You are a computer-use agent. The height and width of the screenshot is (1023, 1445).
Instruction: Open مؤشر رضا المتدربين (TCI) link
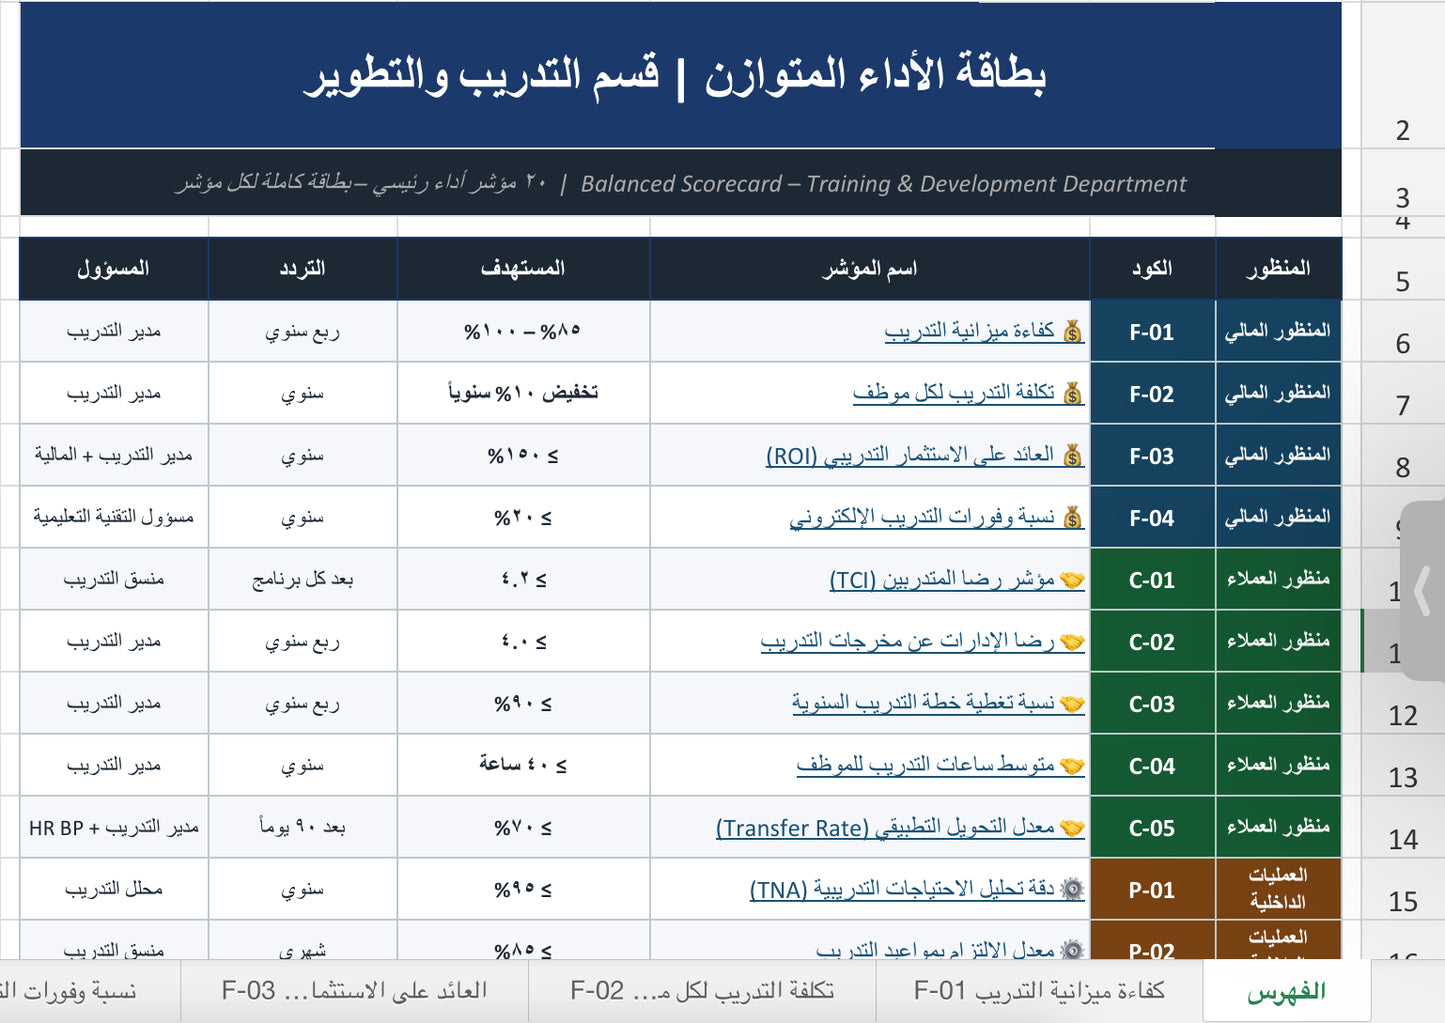pos(942,579)
